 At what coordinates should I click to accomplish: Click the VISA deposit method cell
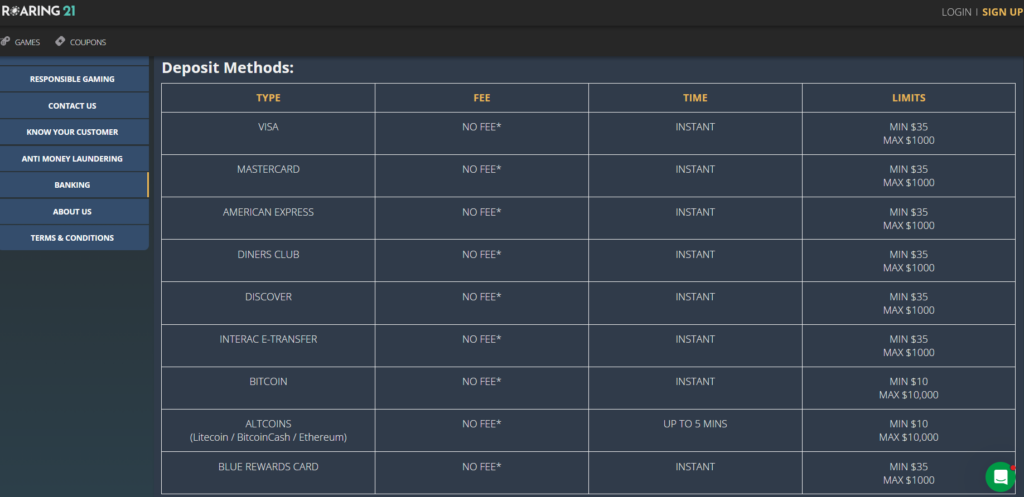[x=268, y=133]
